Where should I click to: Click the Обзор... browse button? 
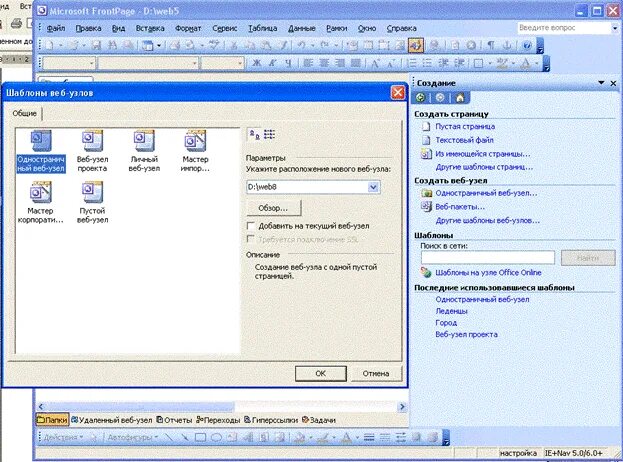[273, 208]
